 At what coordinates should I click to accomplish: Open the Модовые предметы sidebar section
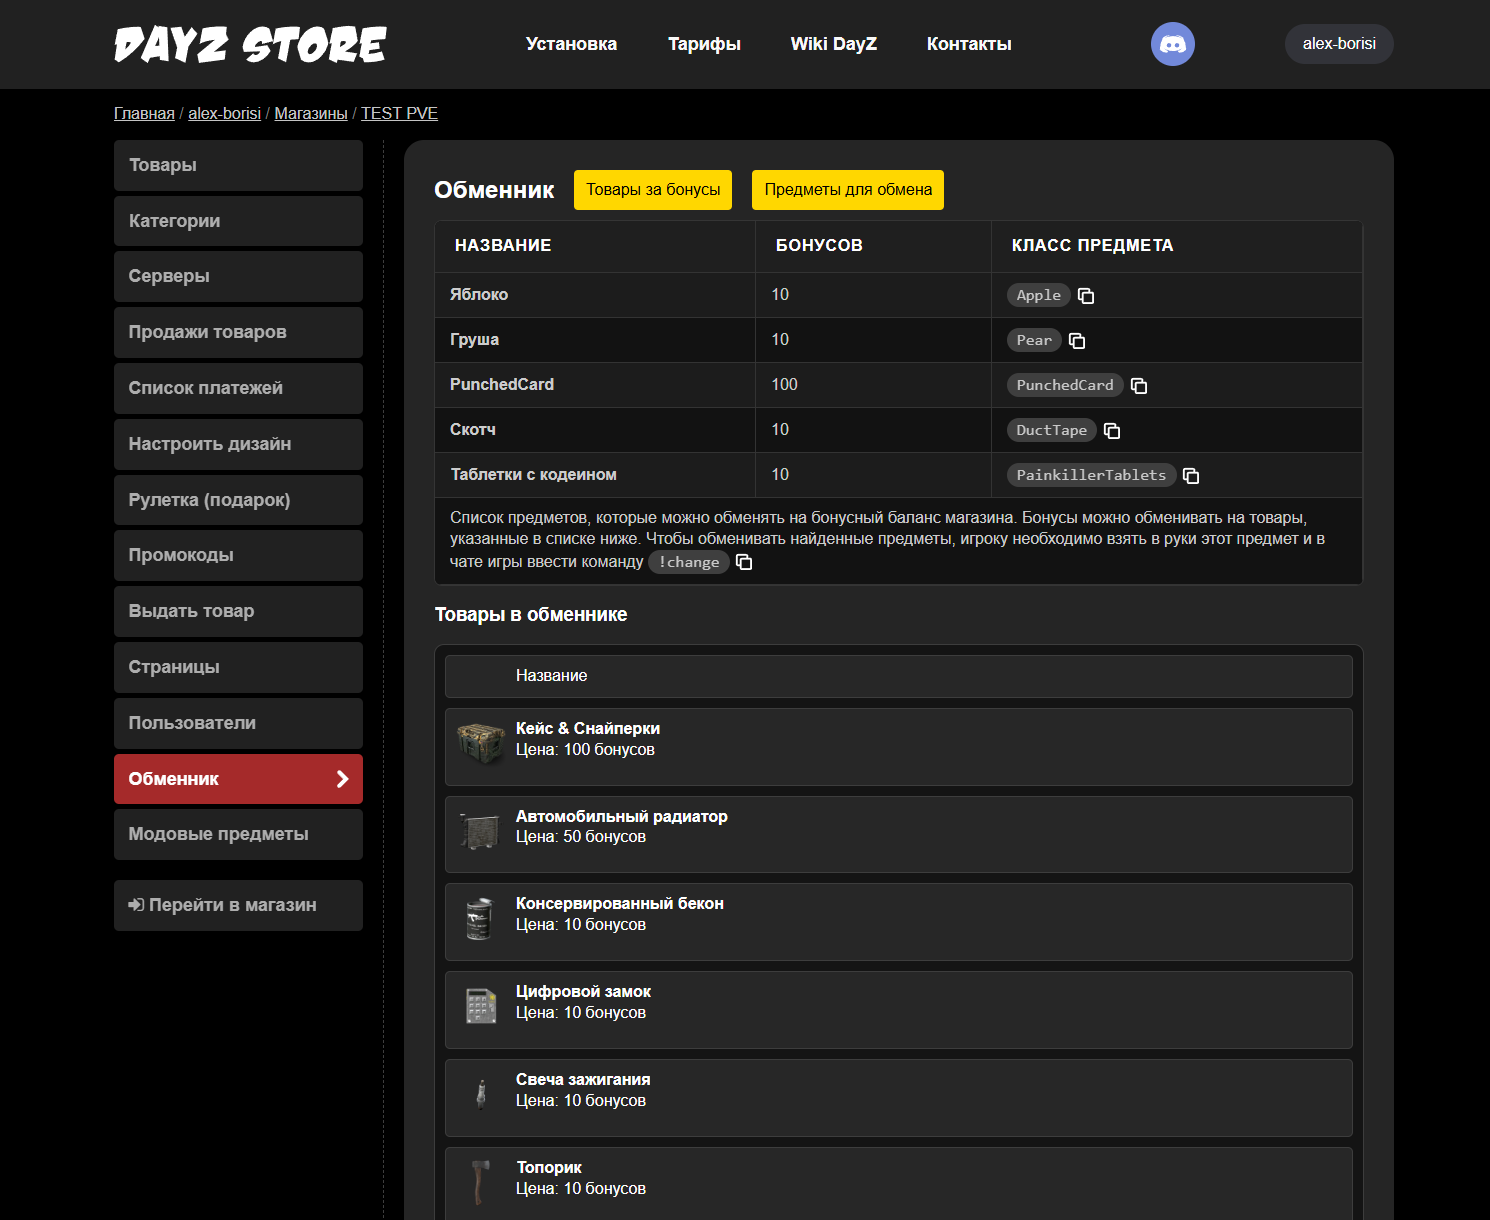click(x=238, y=834)
